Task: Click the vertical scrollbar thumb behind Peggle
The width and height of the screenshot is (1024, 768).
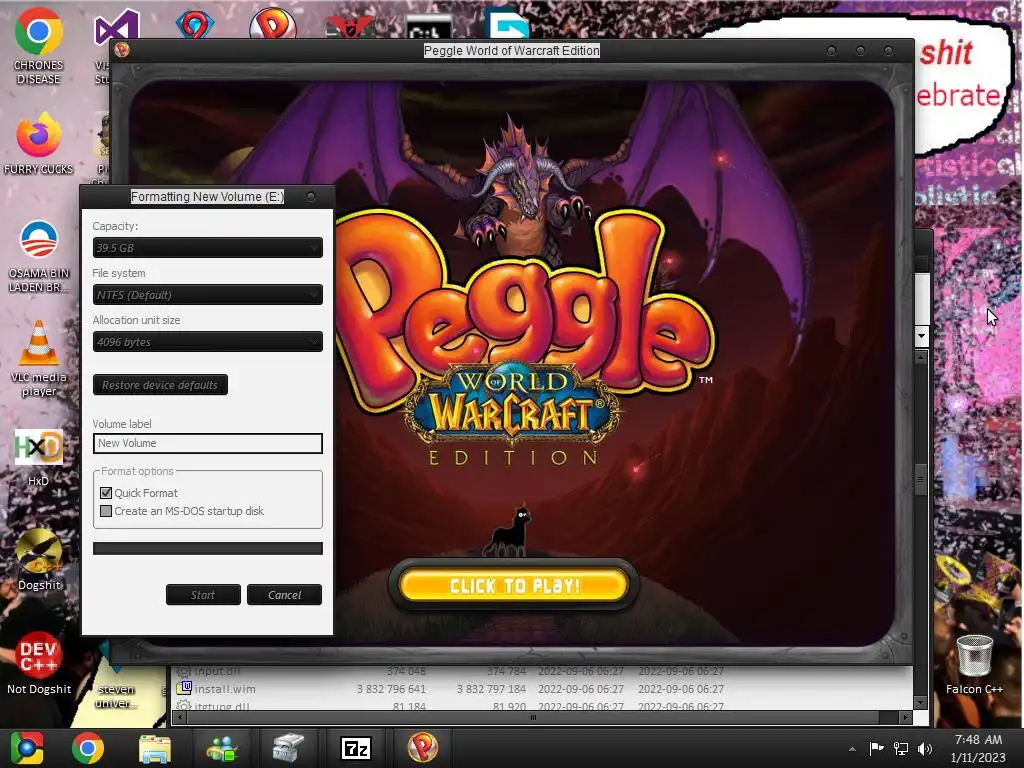Action: pyautogui.click(x=921, y=479)
